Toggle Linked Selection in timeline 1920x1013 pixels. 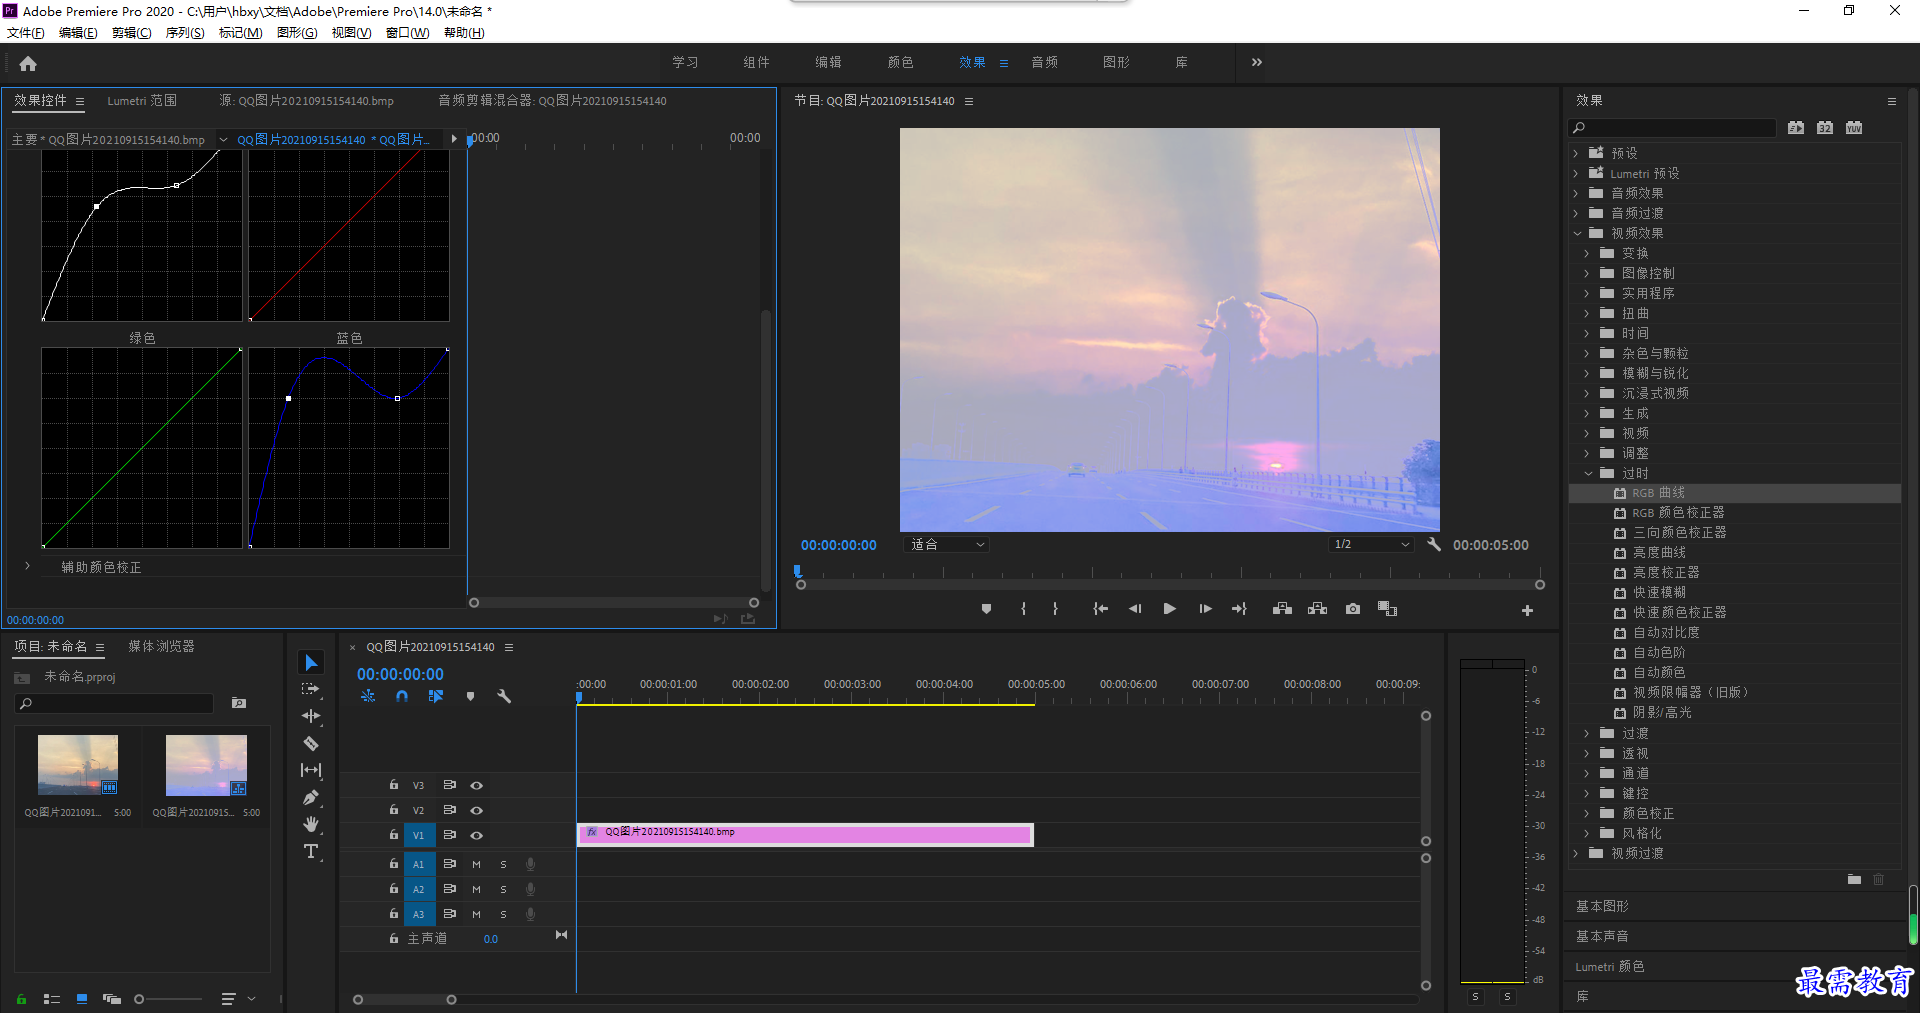pos(436,696)
